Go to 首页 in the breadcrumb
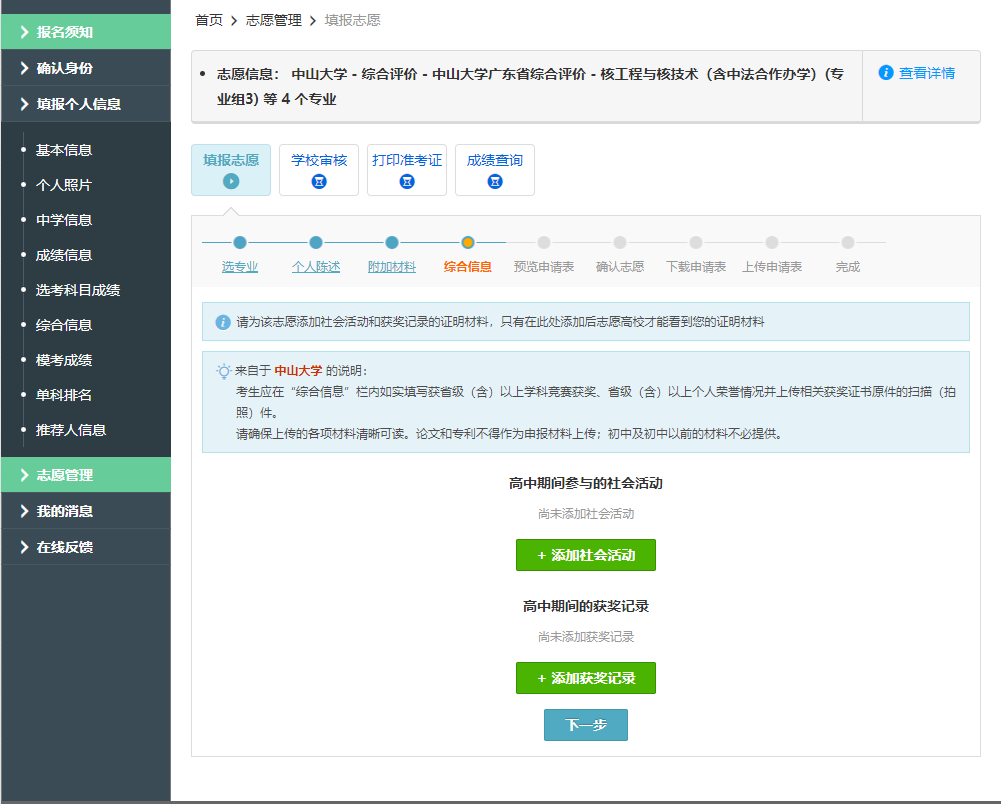The image size is (1001, 804). 209,20
